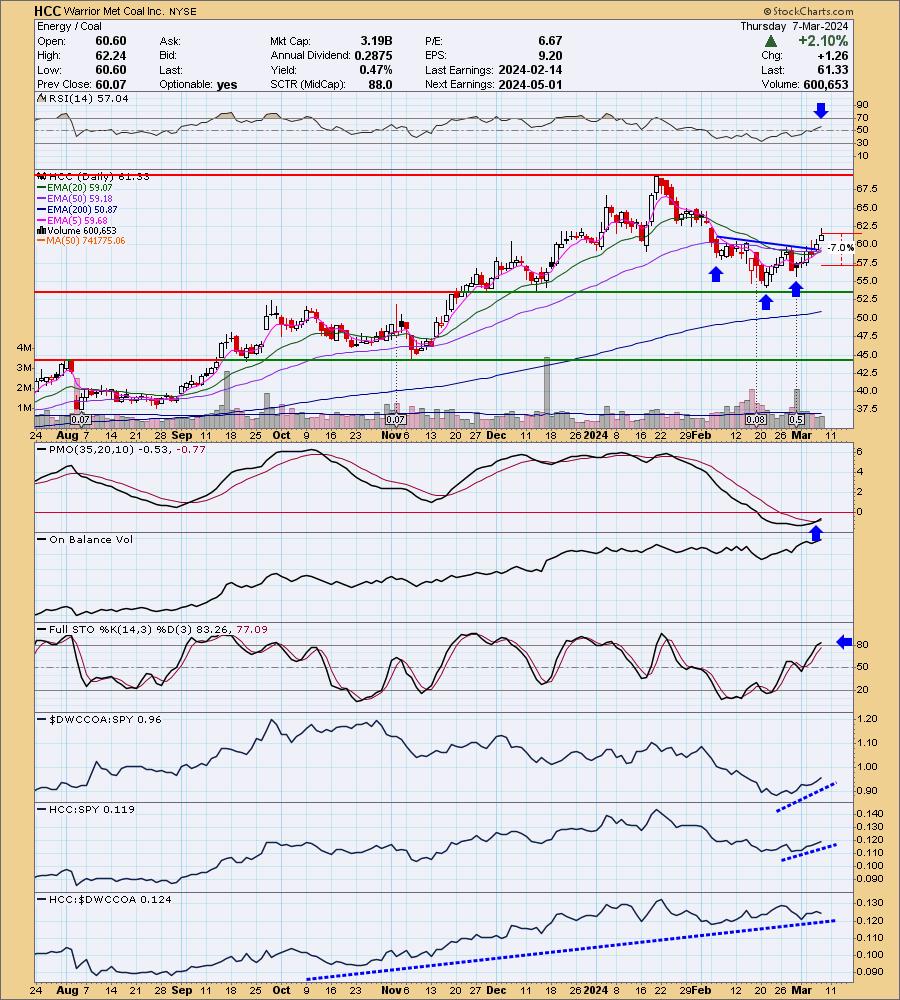This screenshot has height=1000, width=900.
Task: Click the Chg value +1.26
Action: tap(833, 55)
